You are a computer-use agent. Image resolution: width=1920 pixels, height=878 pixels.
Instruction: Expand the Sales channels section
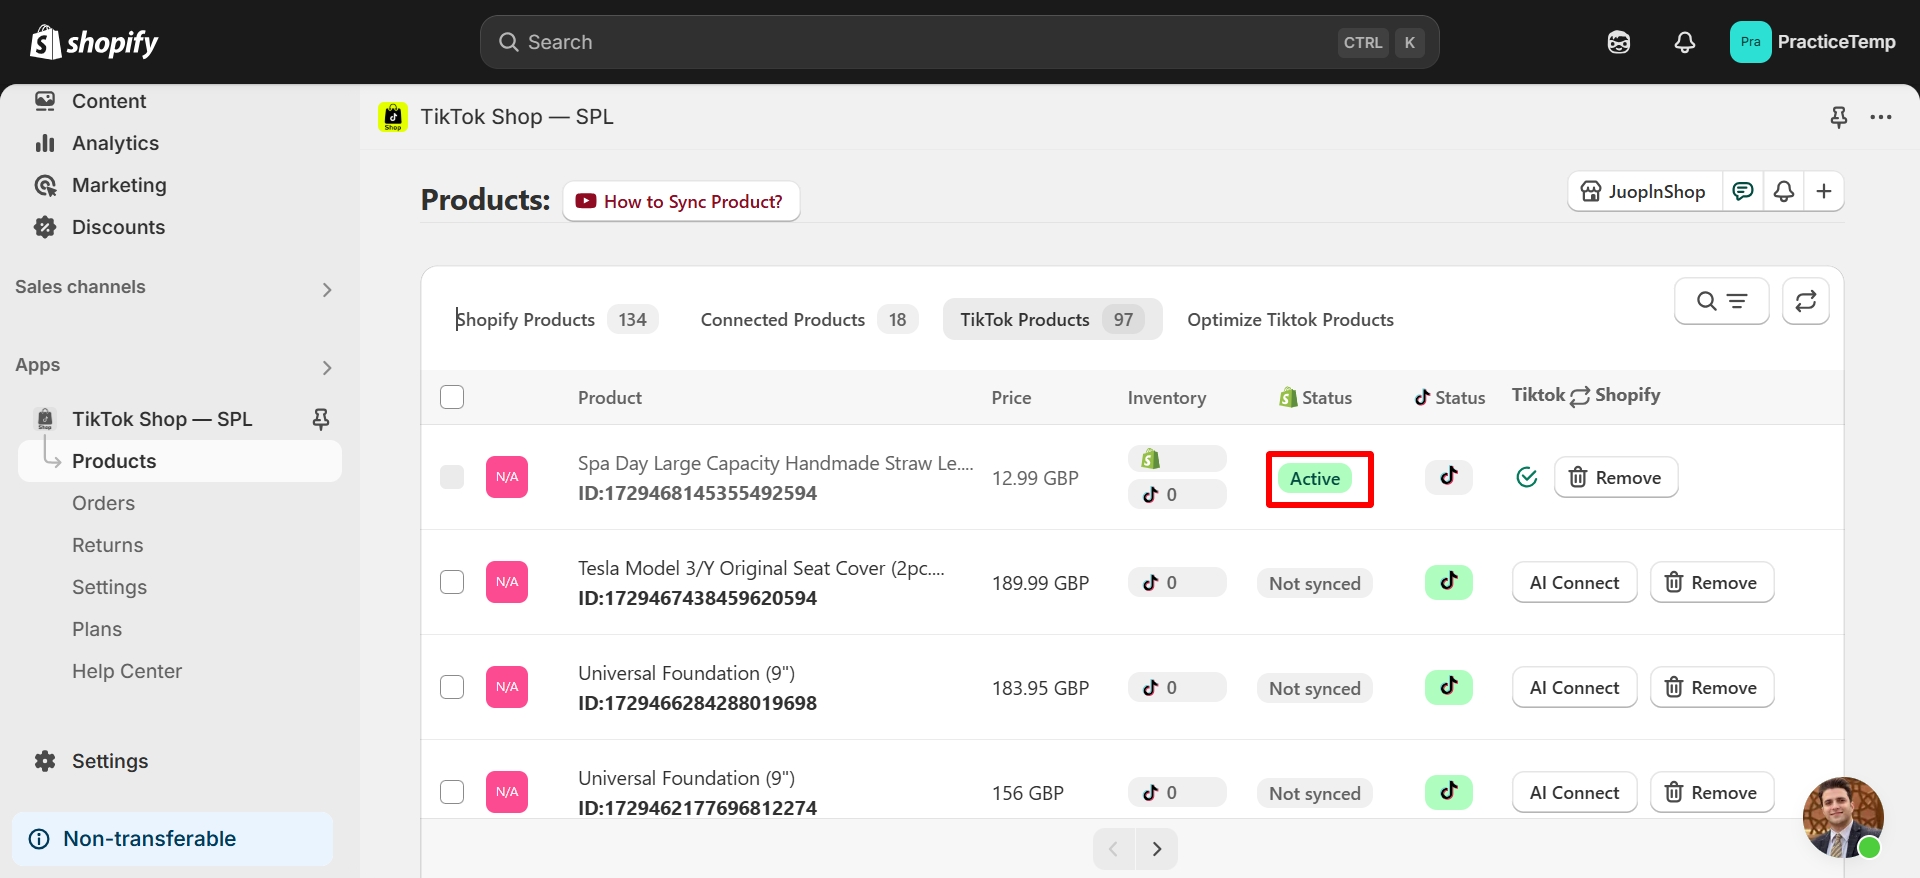tap(326, 289)
